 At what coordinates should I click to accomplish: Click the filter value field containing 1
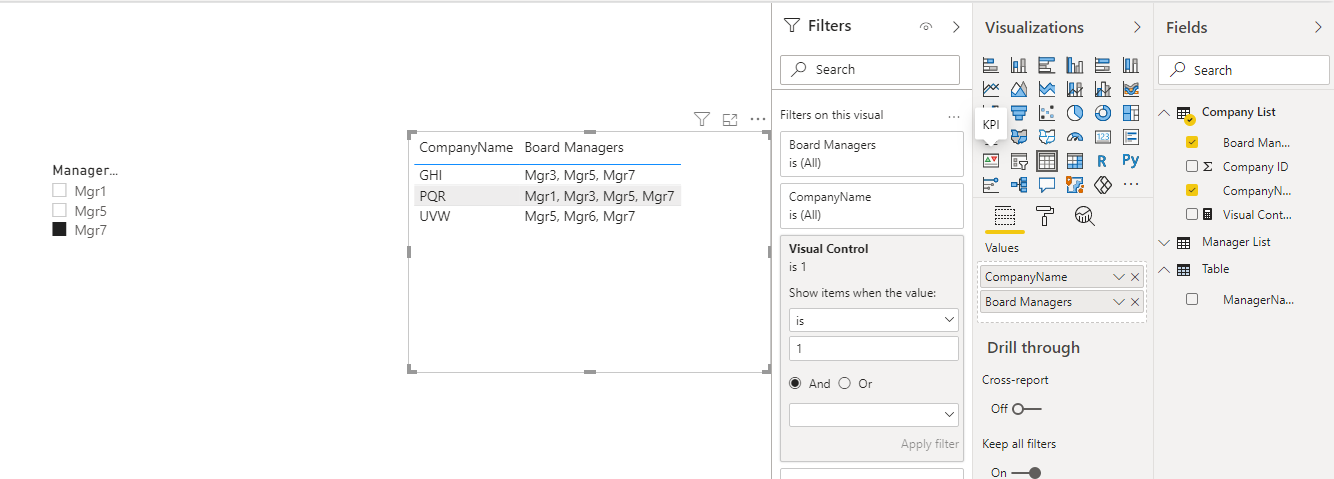(x=874, y=349)
